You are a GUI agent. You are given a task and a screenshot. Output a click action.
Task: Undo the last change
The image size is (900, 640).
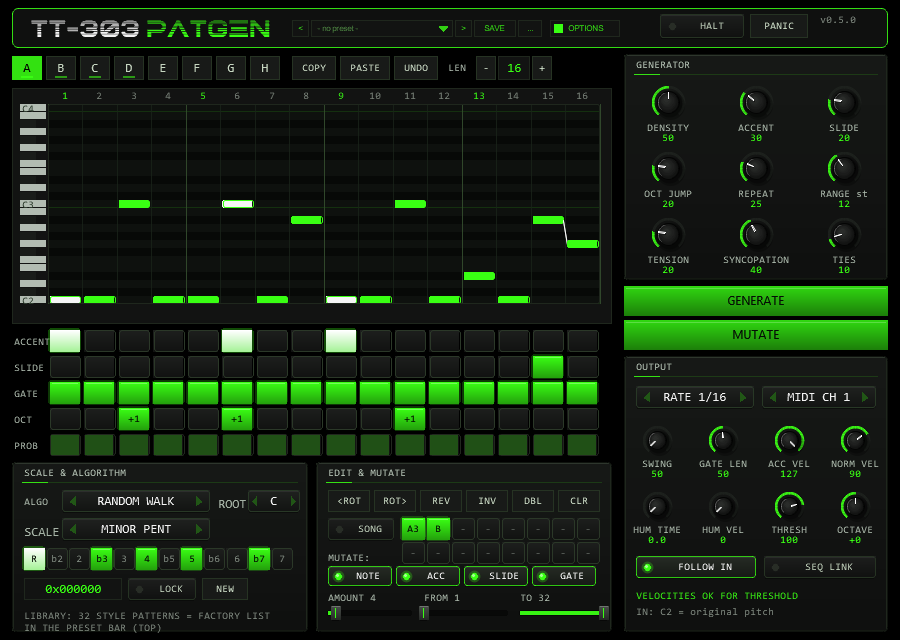tap(416, 68)
